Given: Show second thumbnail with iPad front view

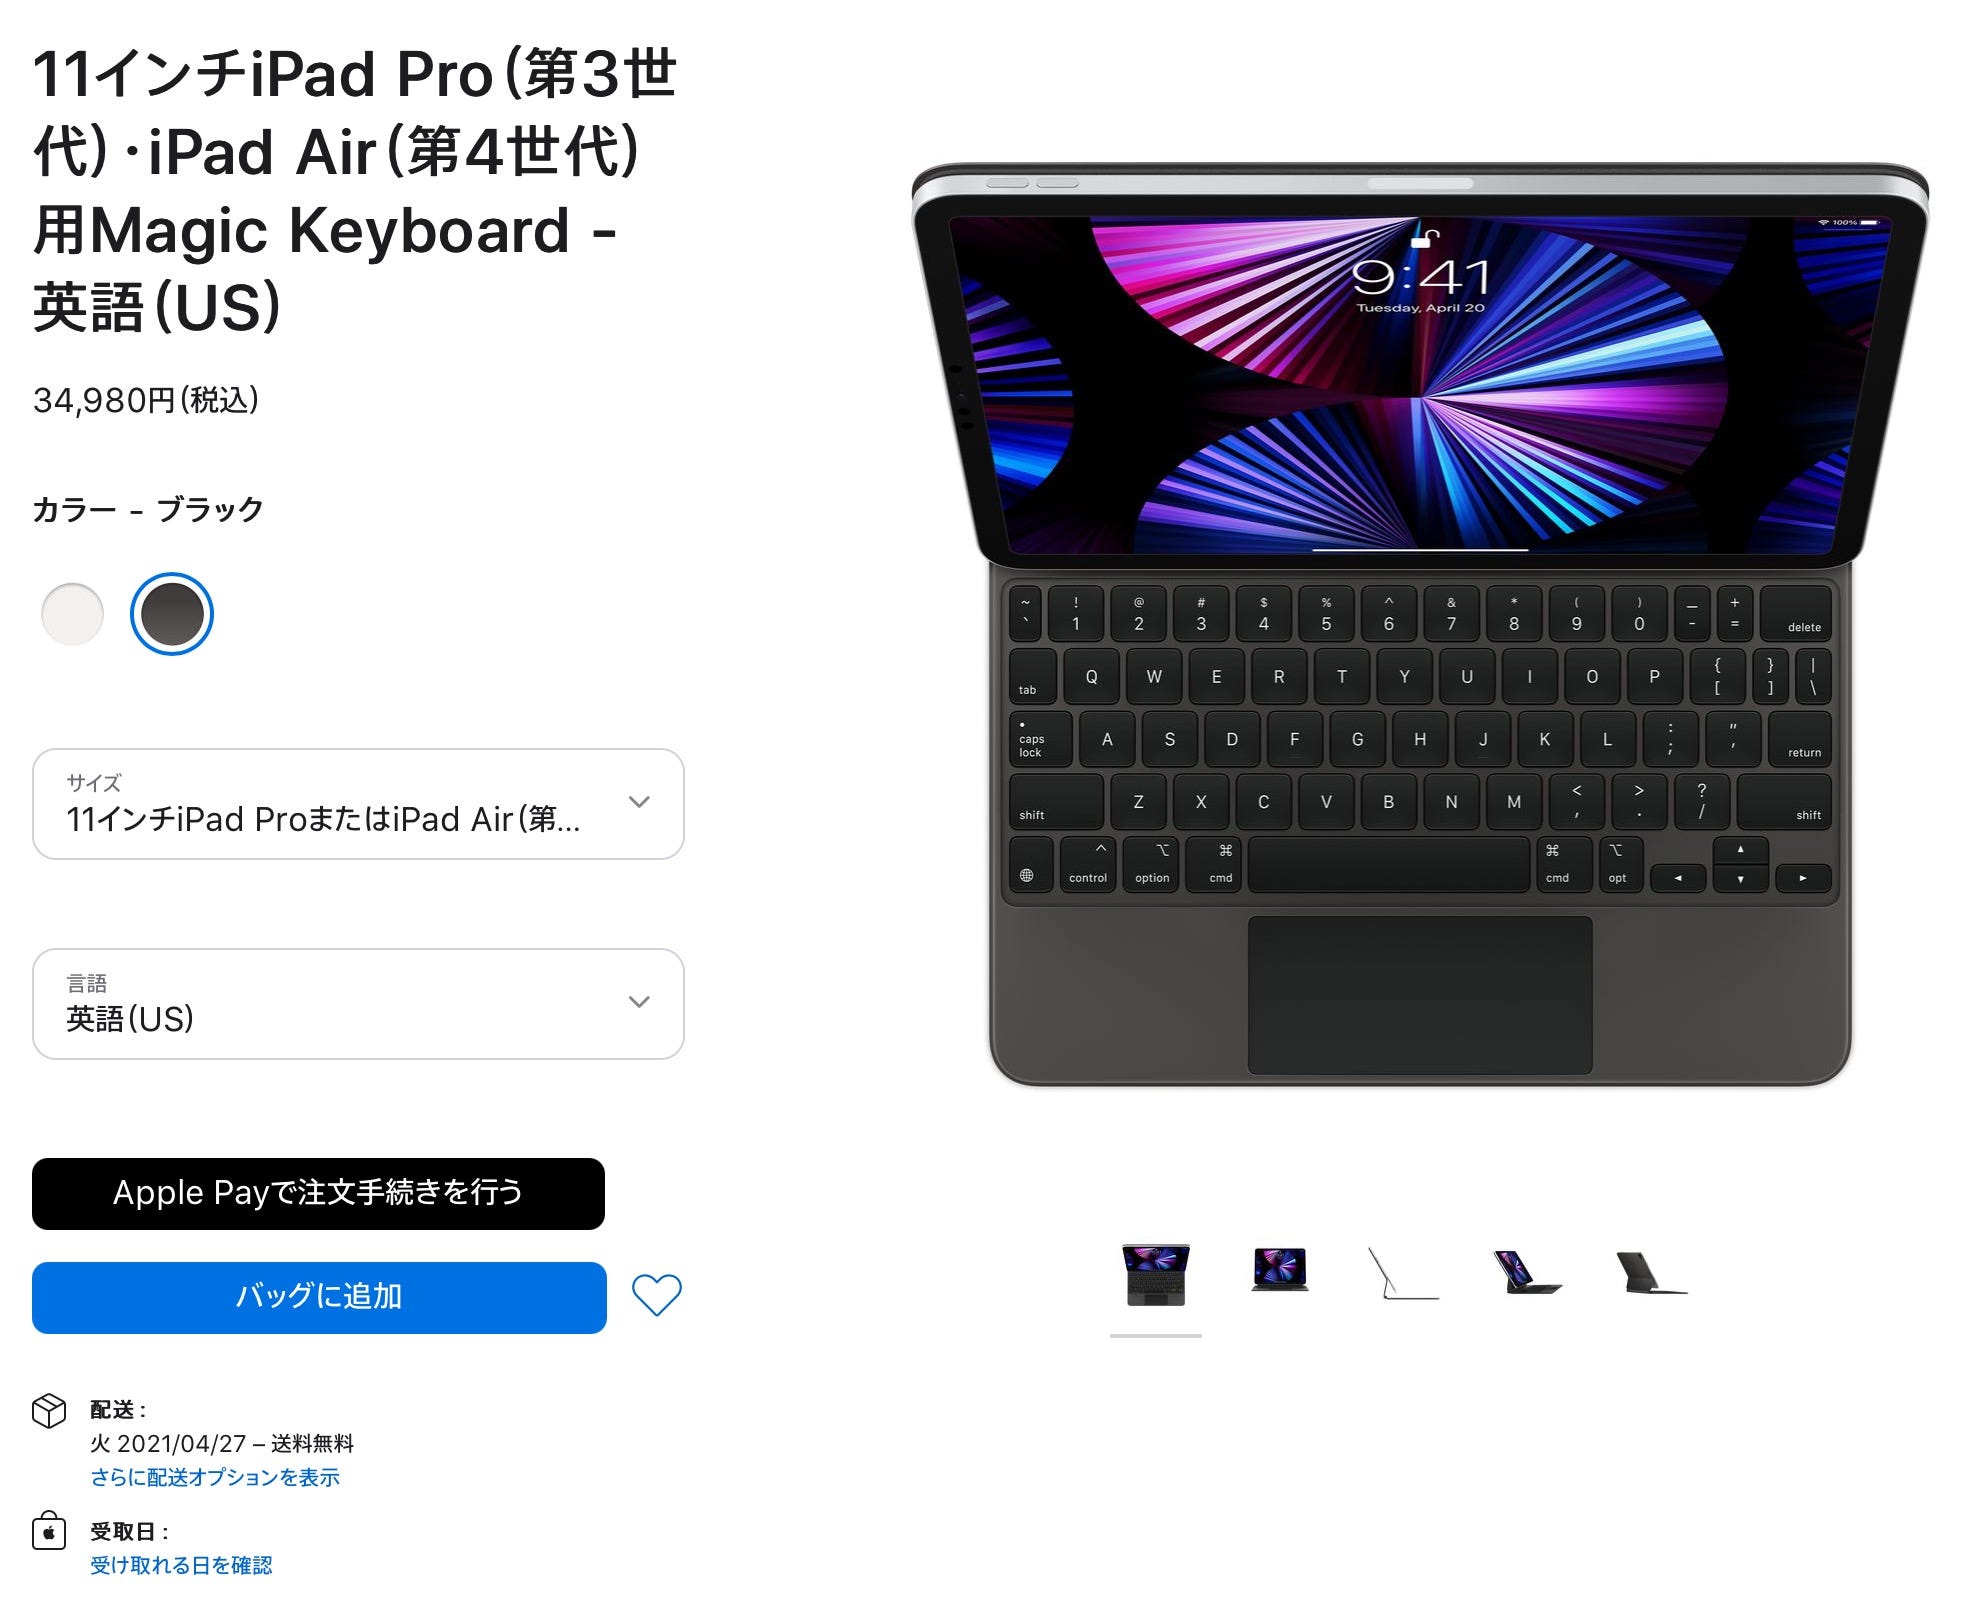Looking at the screenshot, I should pos(1280,1270).
